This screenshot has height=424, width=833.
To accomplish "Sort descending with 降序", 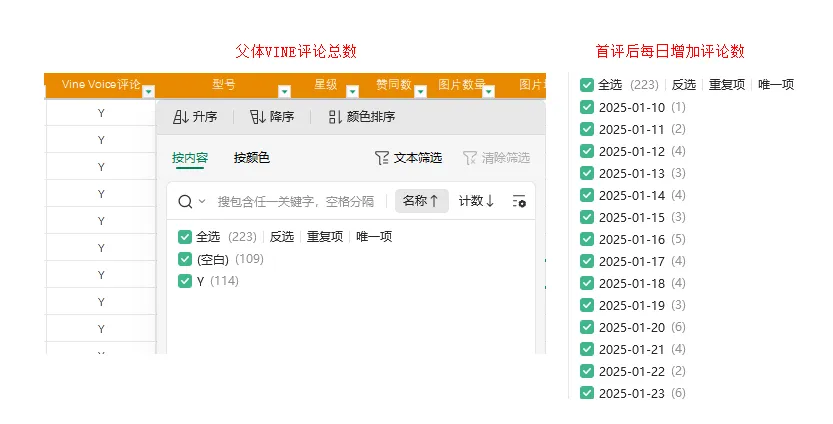I will coord(272,117).
